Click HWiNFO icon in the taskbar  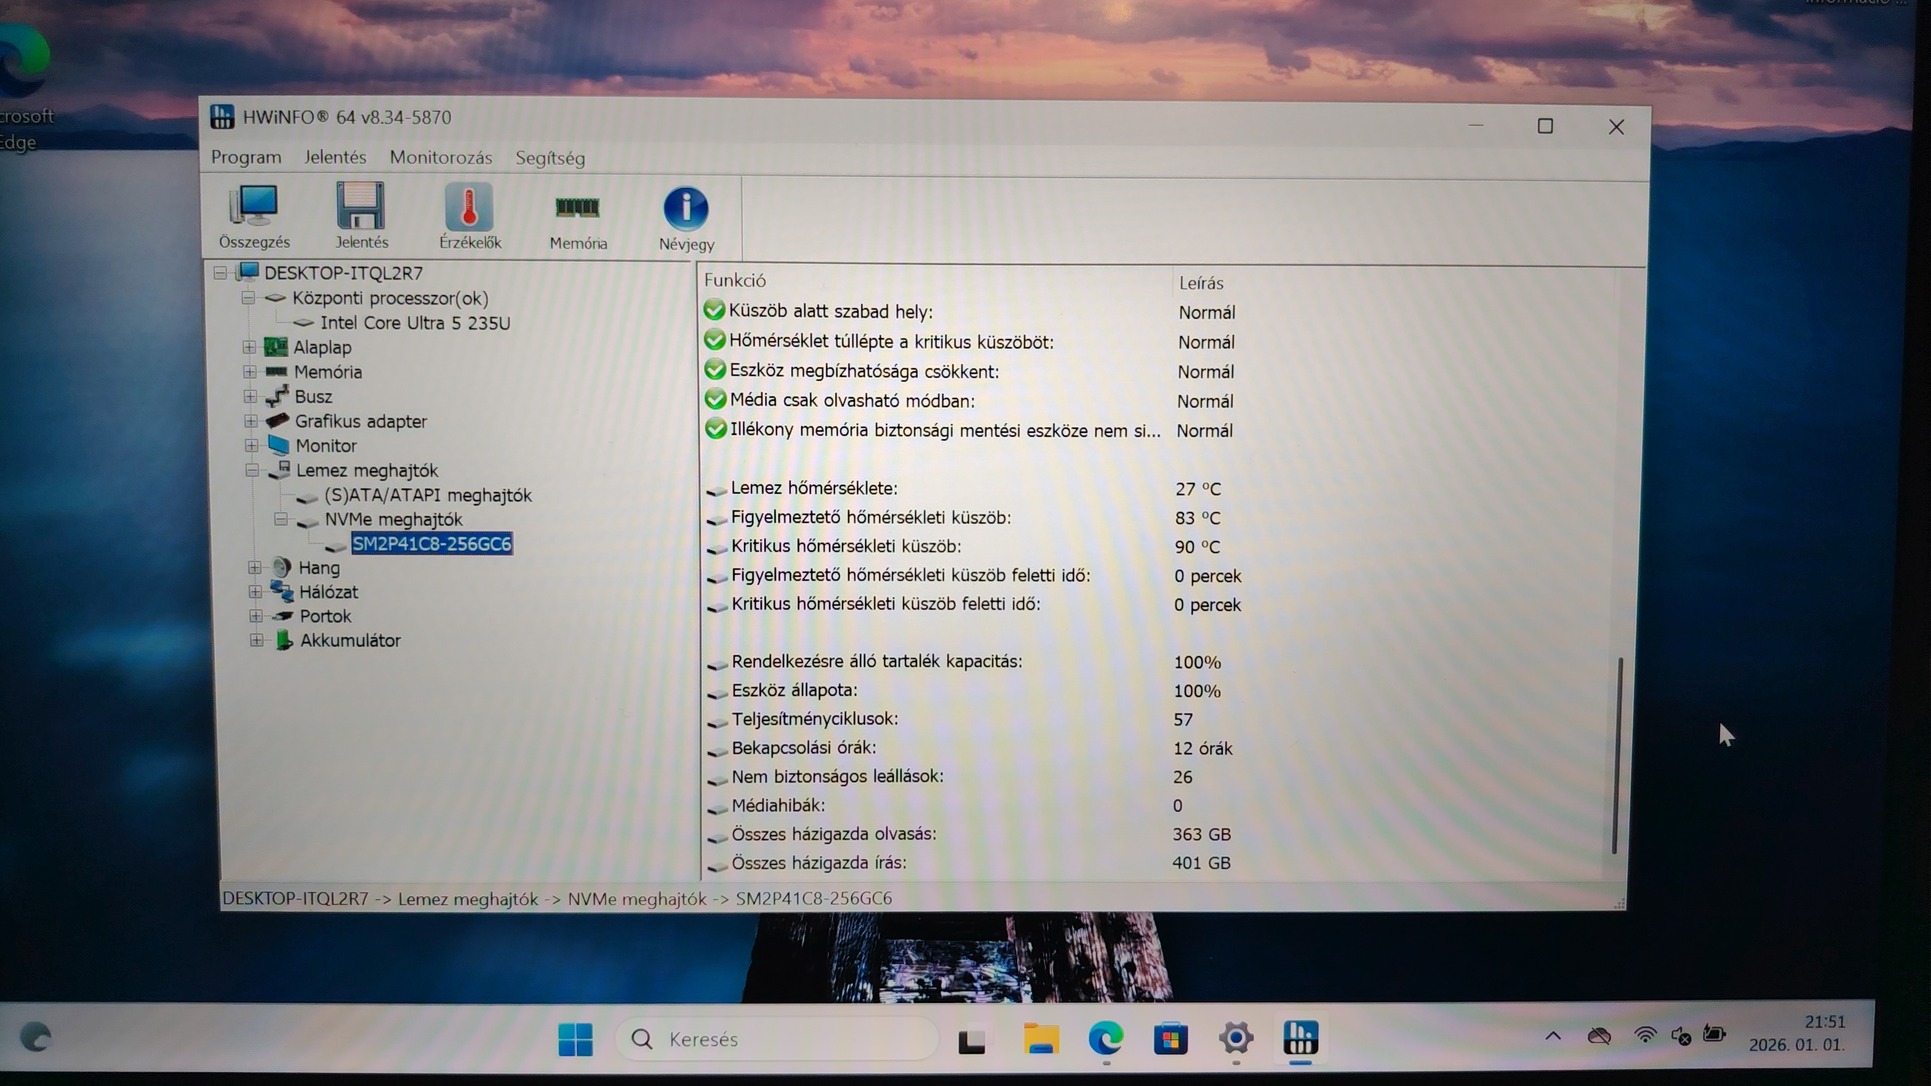pos(1300,1039)
